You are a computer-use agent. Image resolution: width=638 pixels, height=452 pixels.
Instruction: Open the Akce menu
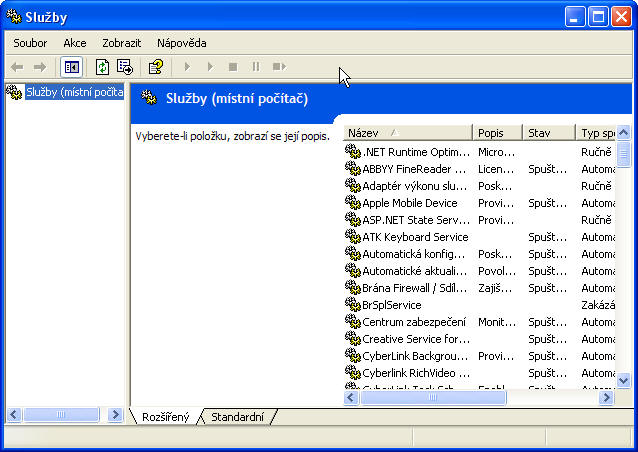click(75, 43)
